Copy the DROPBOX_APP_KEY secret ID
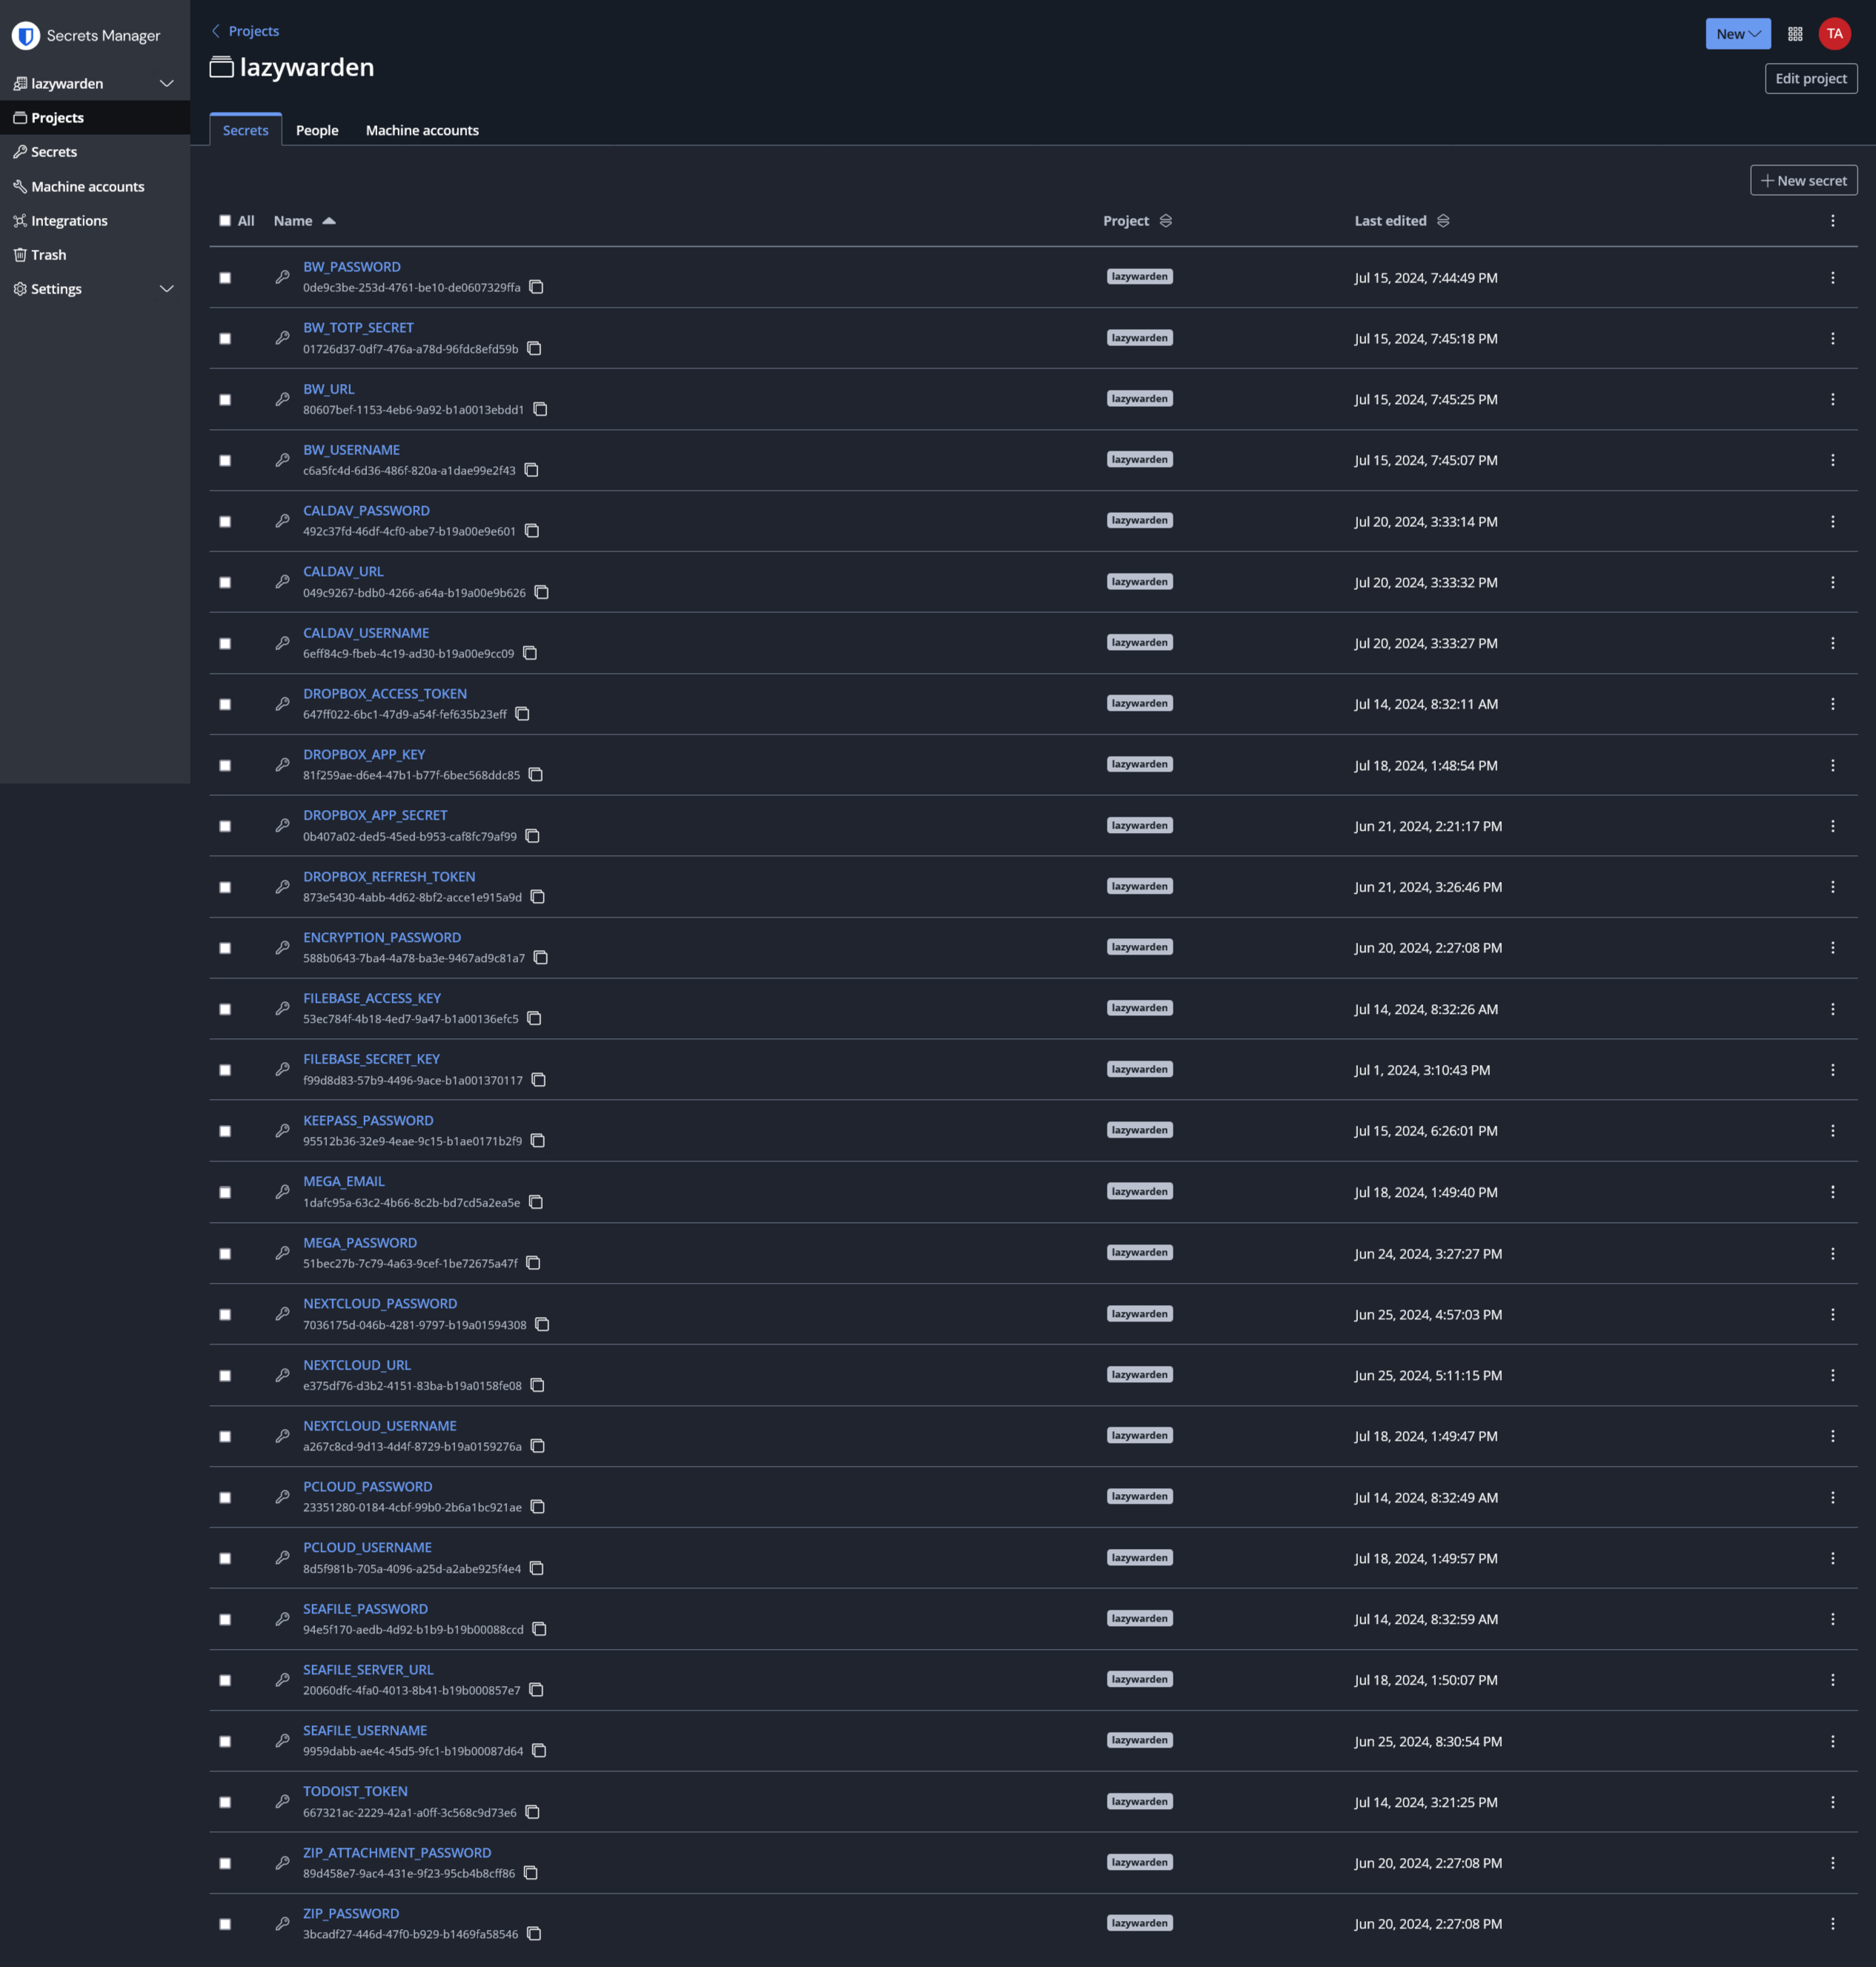The width and height of the screenshot is (1876, 1967). click(x=536, y=775)
